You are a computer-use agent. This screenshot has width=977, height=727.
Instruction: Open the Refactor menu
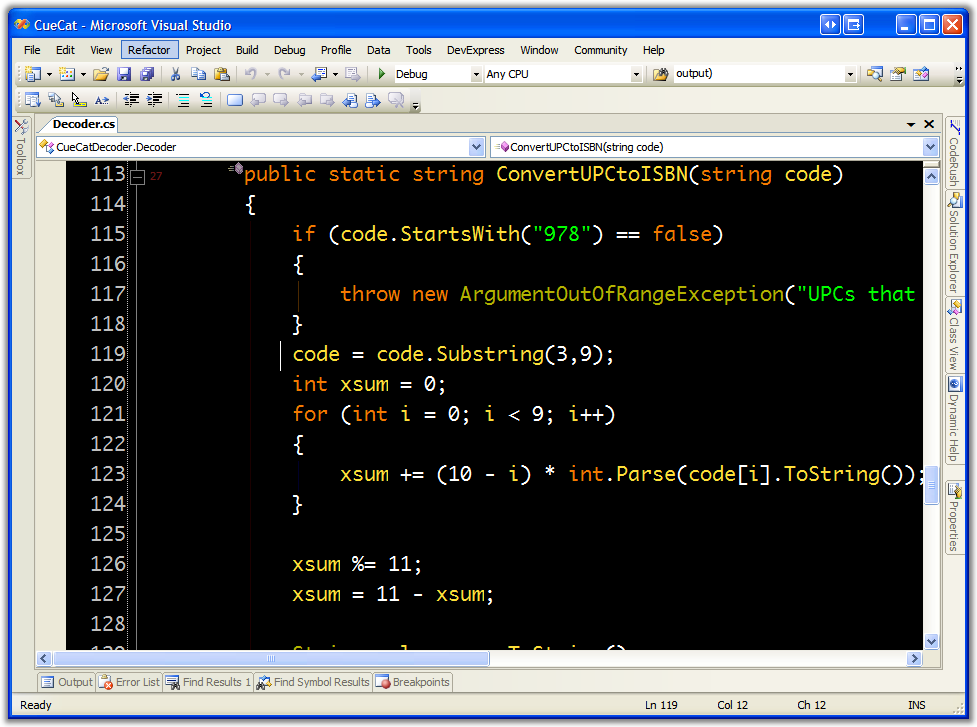coord(149,50)
